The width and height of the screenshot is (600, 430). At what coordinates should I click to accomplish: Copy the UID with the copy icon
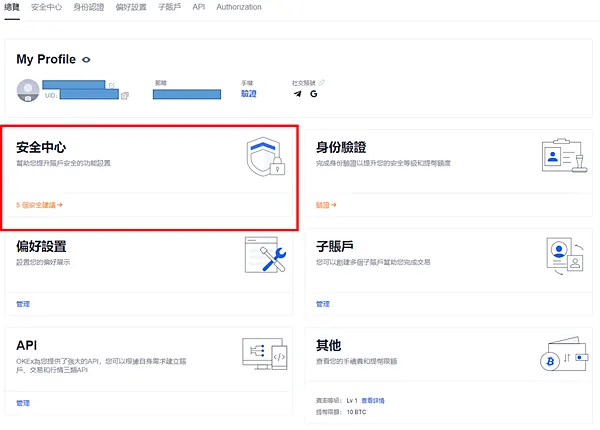[x=125, y=96]
